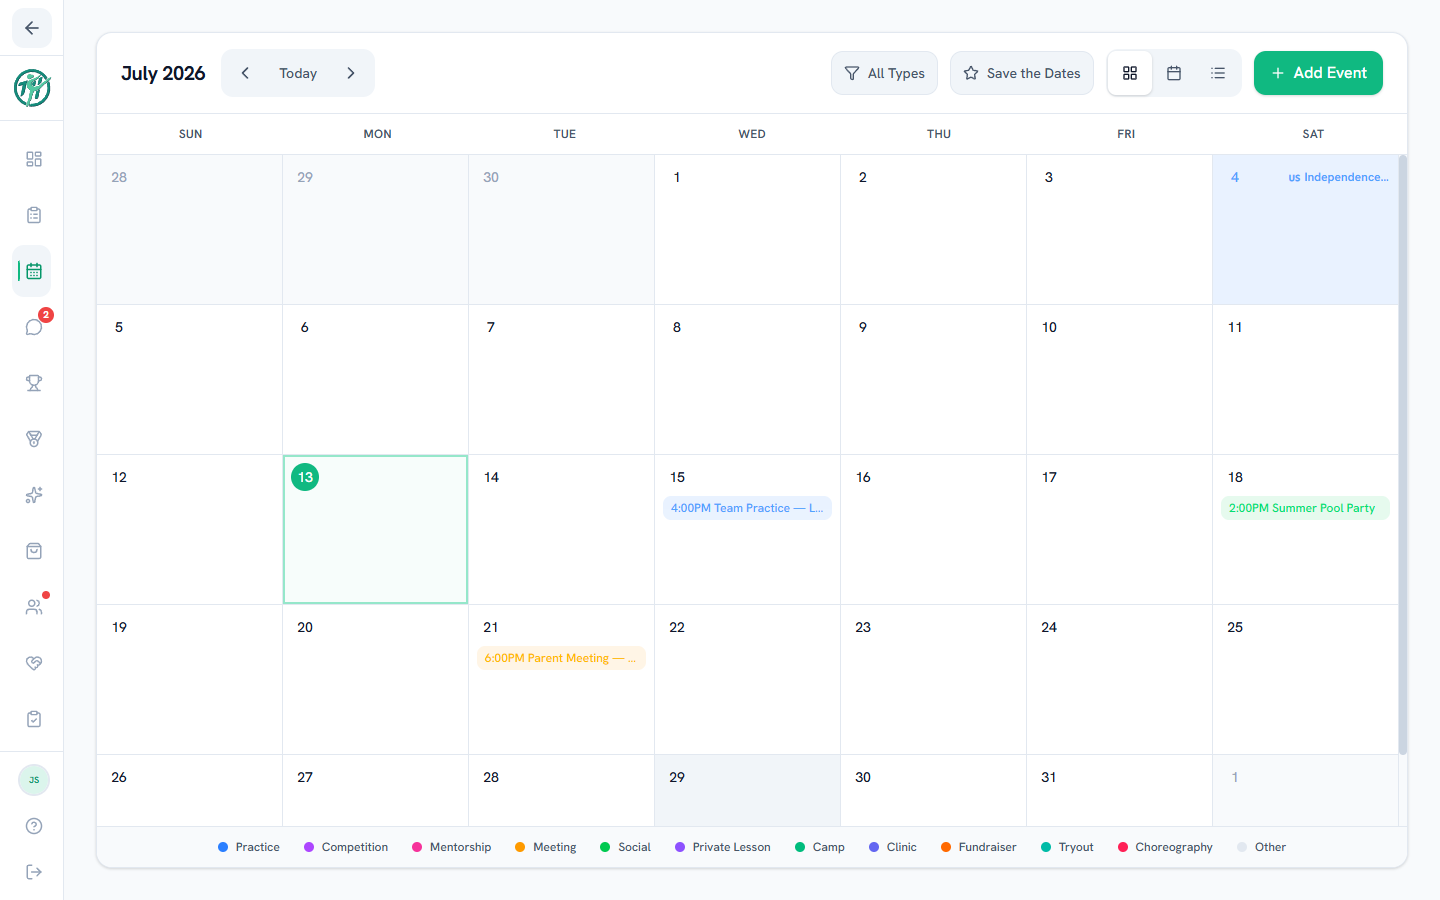
Task: Go to previous month chevron
Action: [245, 73]
